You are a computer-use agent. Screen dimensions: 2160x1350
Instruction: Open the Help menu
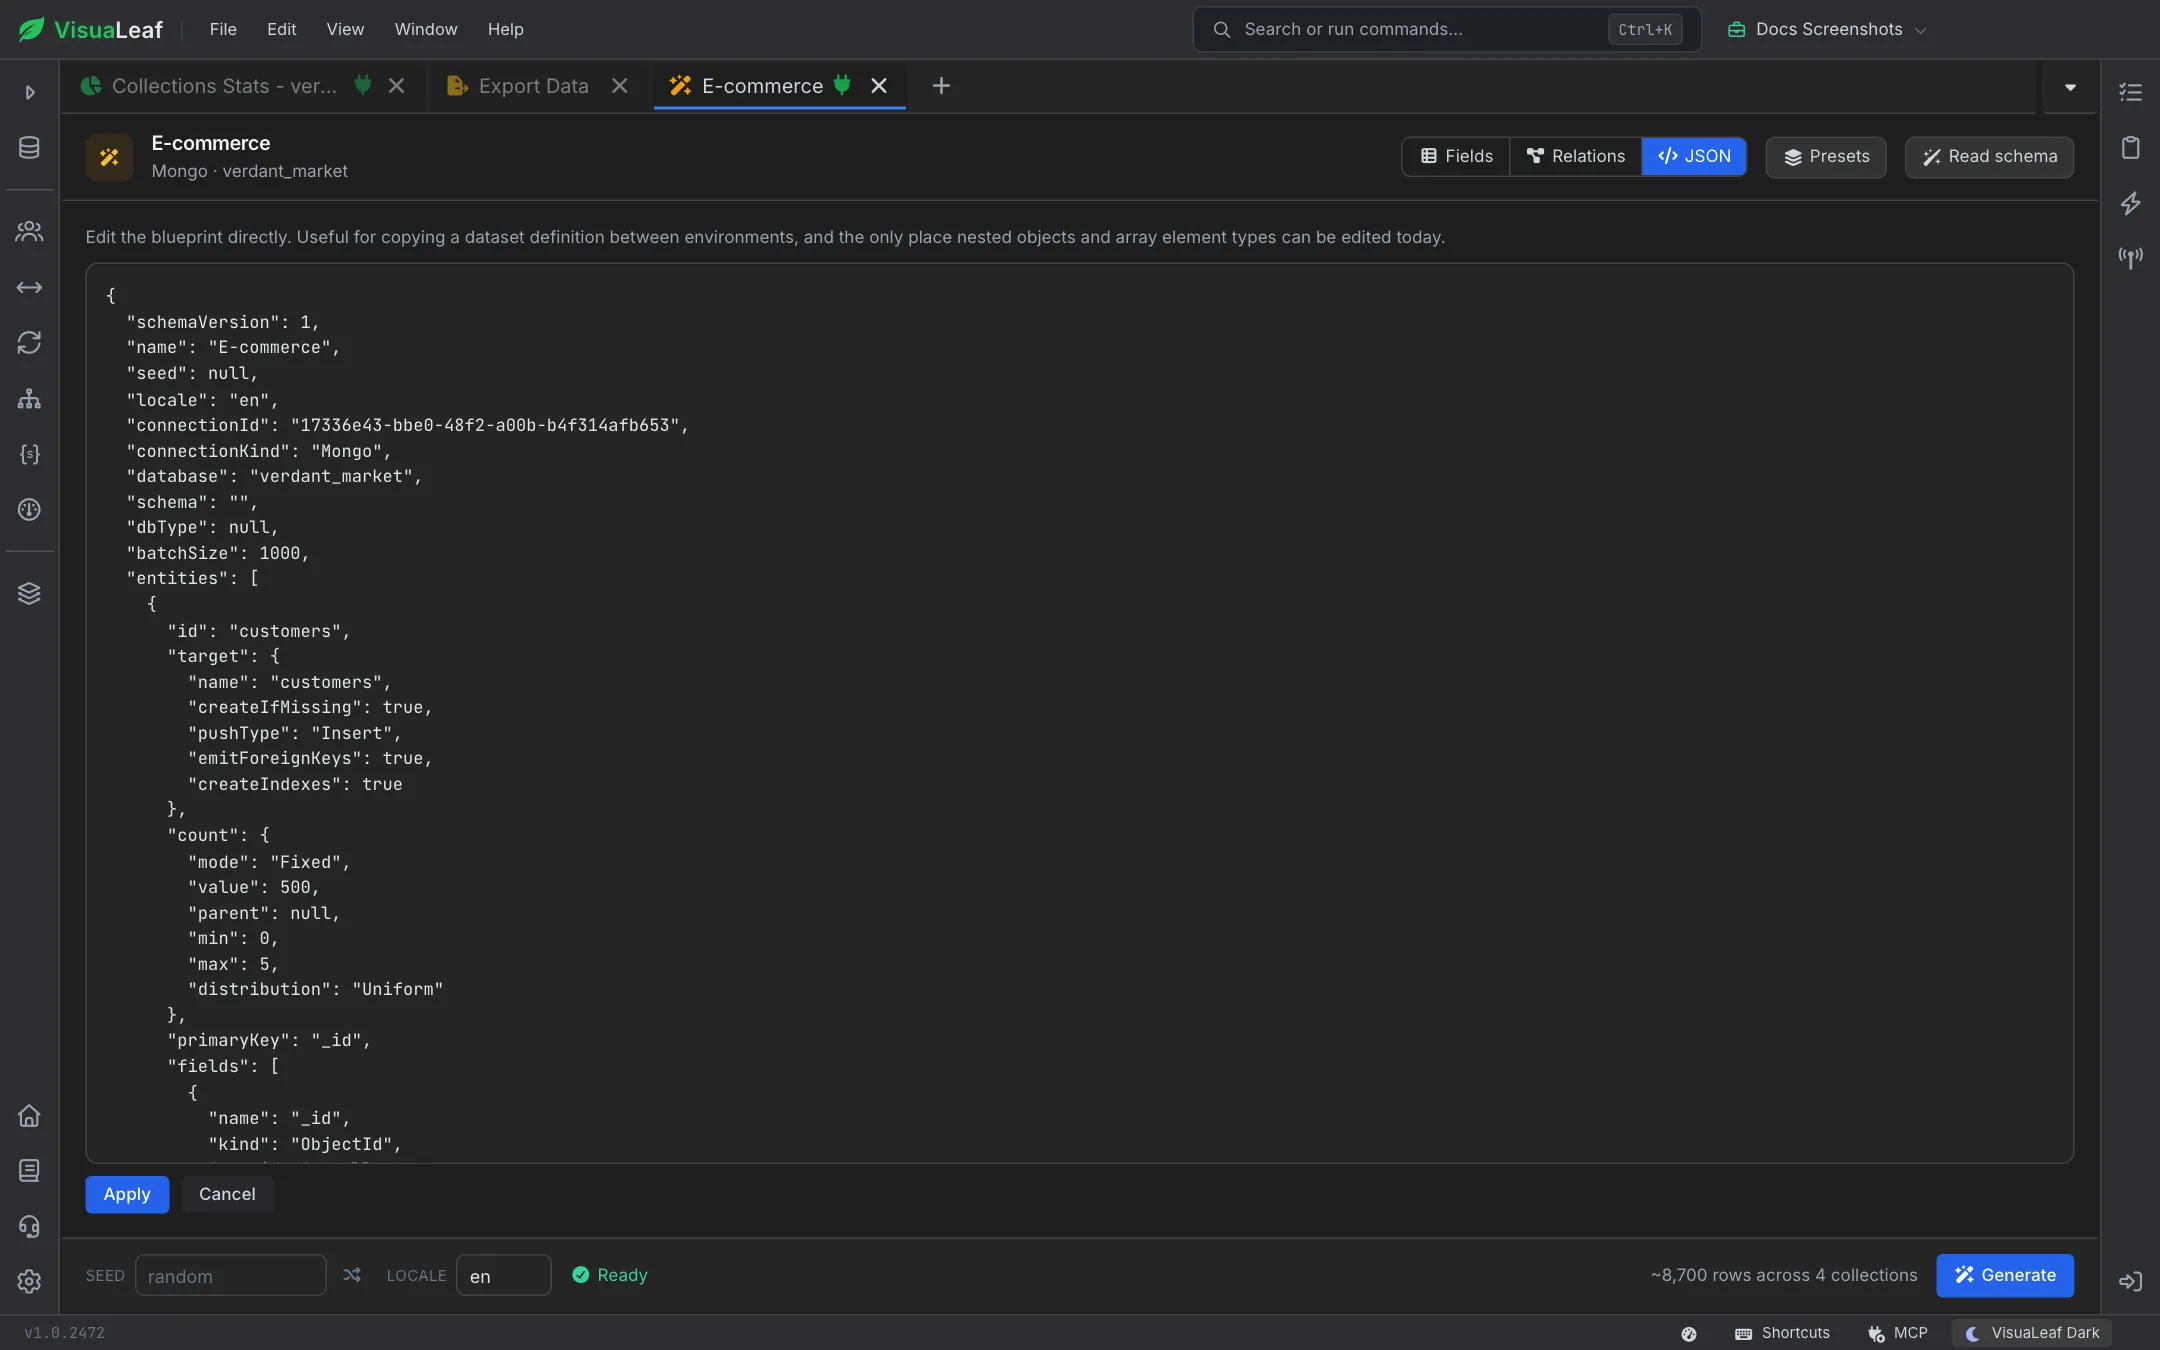click(x=506, y=29)
